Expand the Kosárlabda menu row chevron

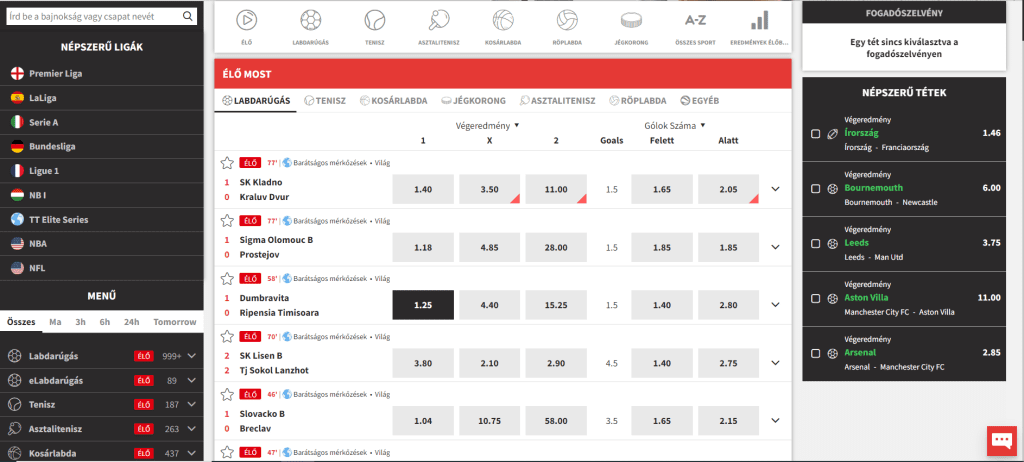point(191,453)
